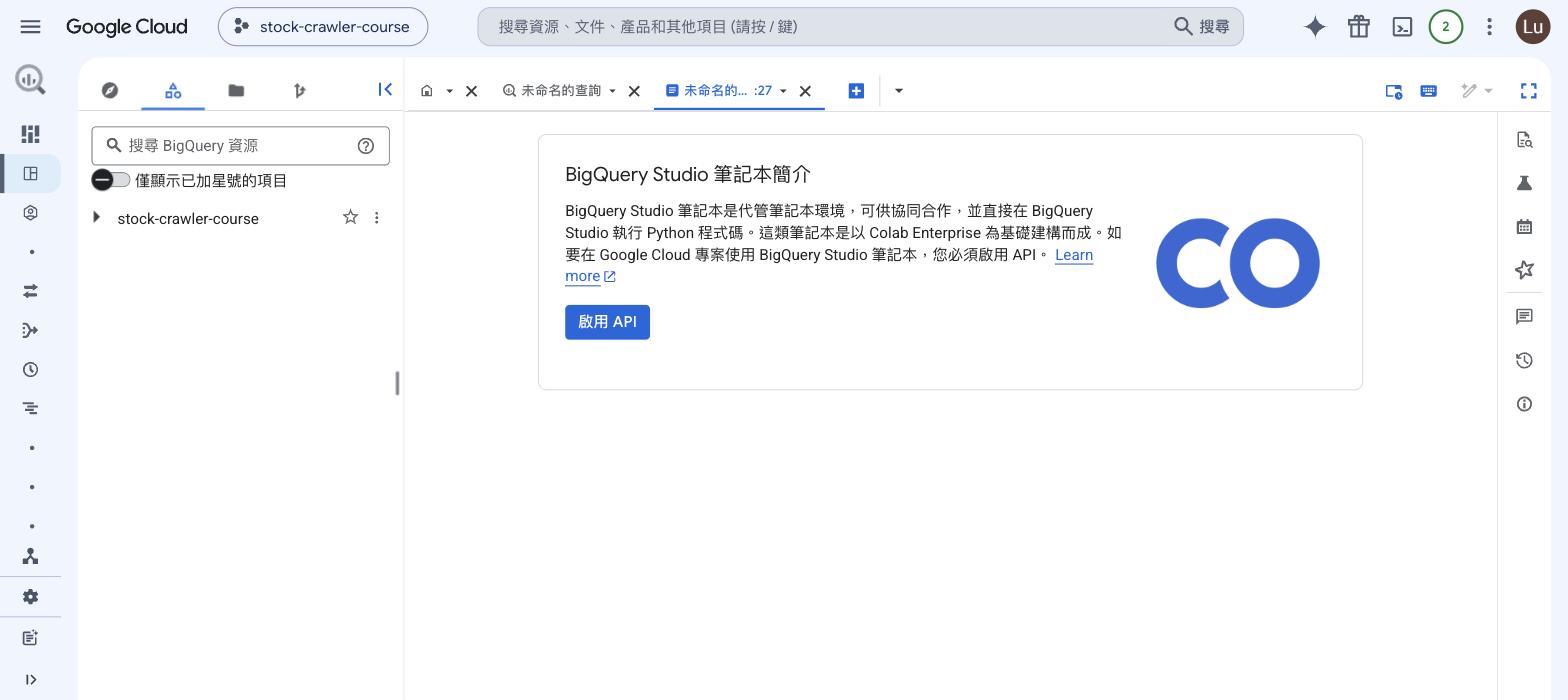Click the split tab view icon

tap(1394, 91)
